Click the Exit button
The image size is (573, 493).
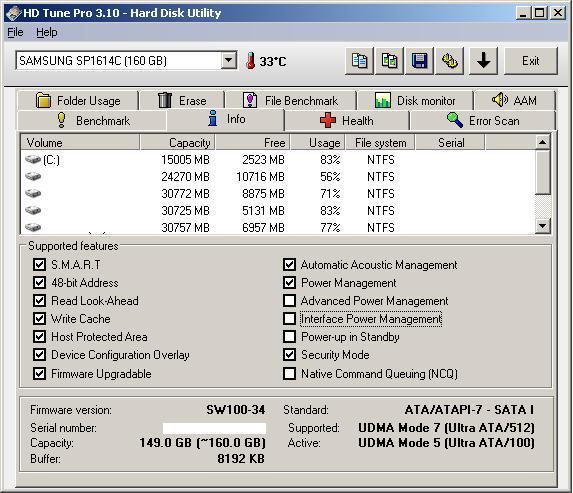pyautogui.click(x=531, y=61)
